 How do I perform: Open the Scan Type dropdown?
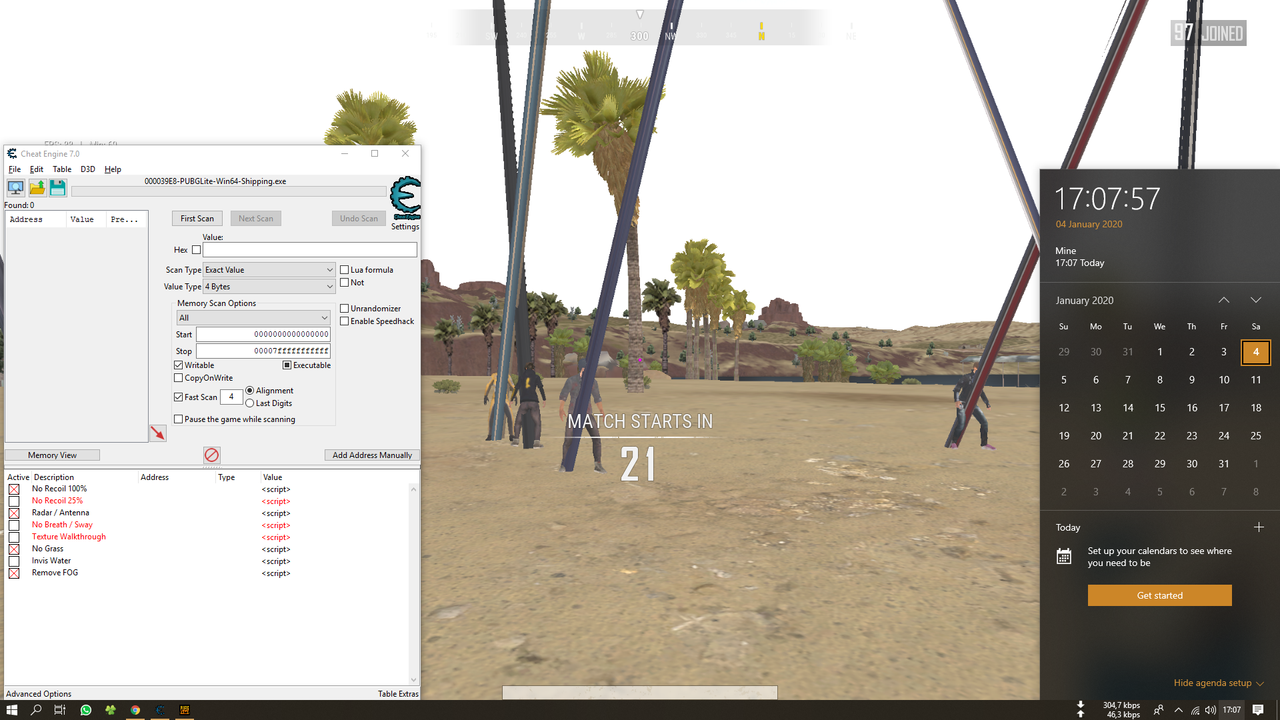tap(269, 270)
